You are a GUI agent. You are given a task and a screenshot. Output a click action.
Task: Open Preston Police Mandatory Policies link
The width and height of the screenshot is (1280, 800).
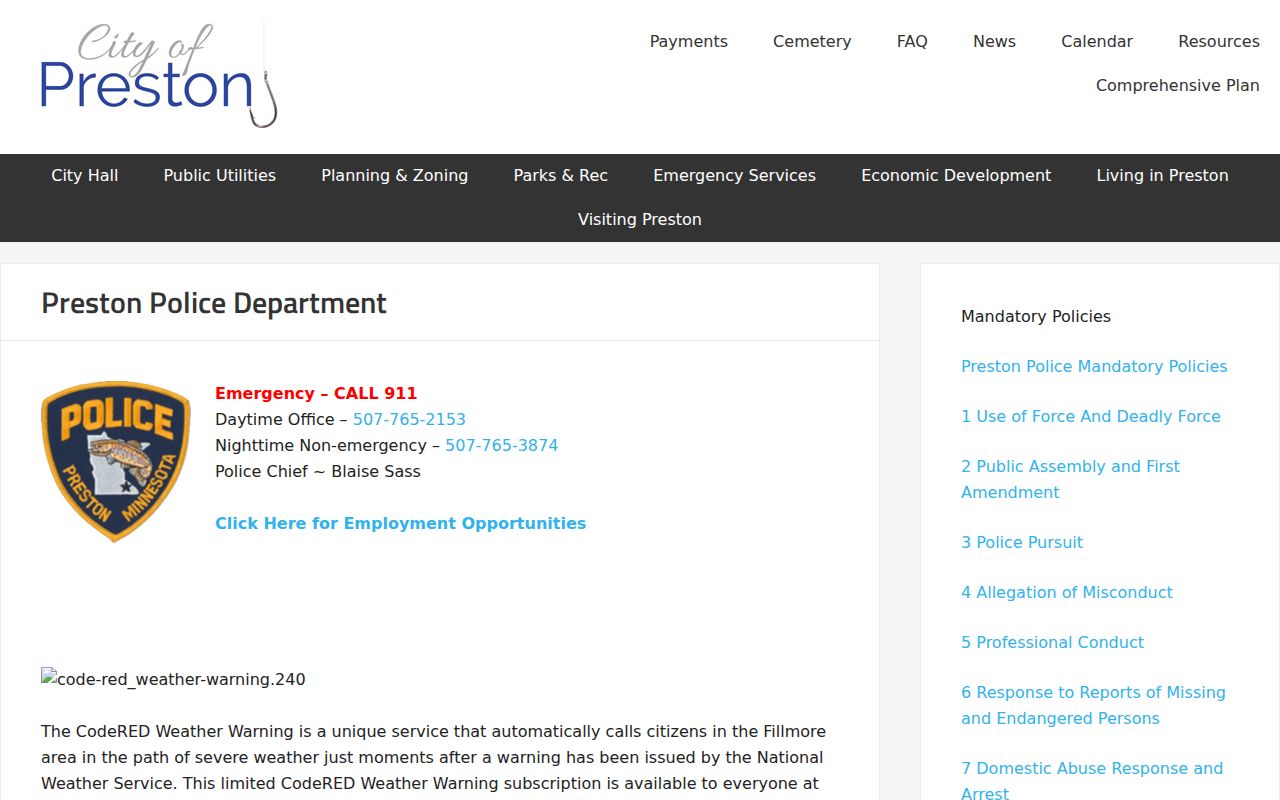tap(1094, 366)
